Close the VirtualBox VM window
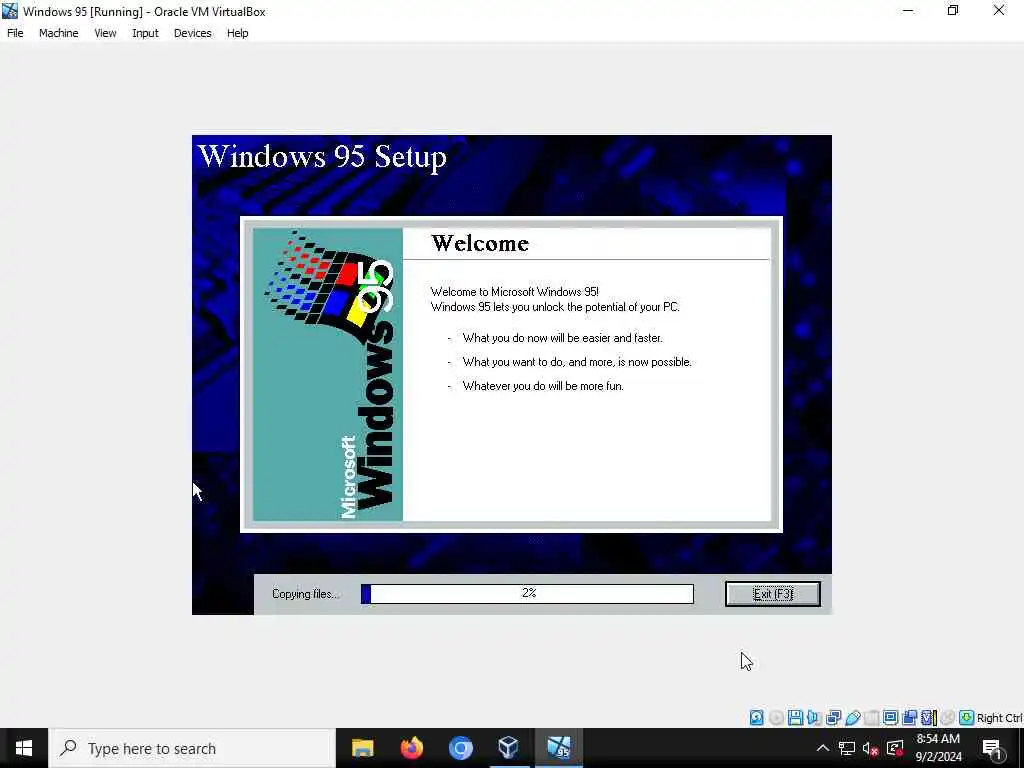 999,11
